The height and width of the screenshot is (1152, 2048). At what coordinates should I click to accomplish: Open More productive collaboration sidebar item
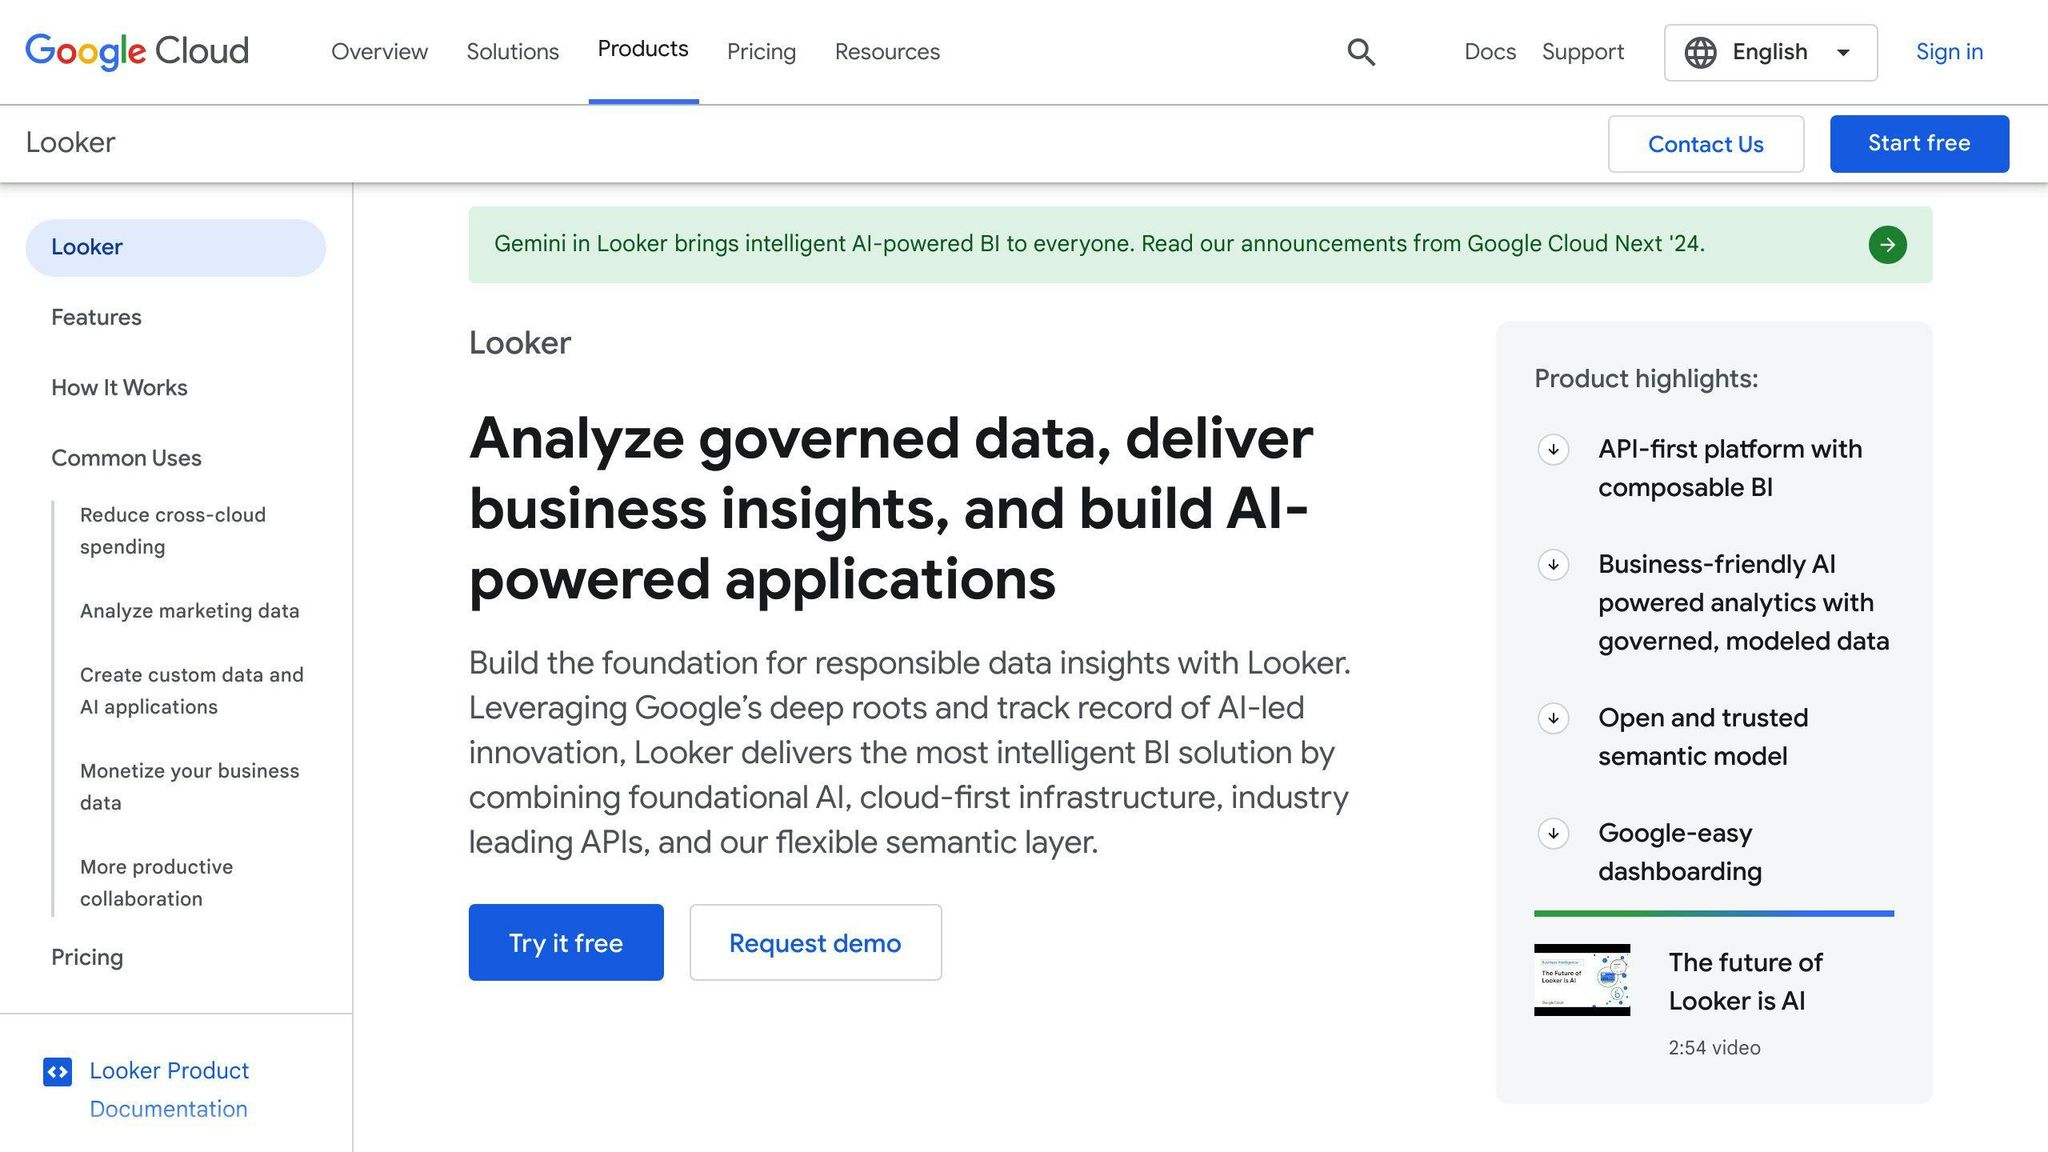click(156, 883)
